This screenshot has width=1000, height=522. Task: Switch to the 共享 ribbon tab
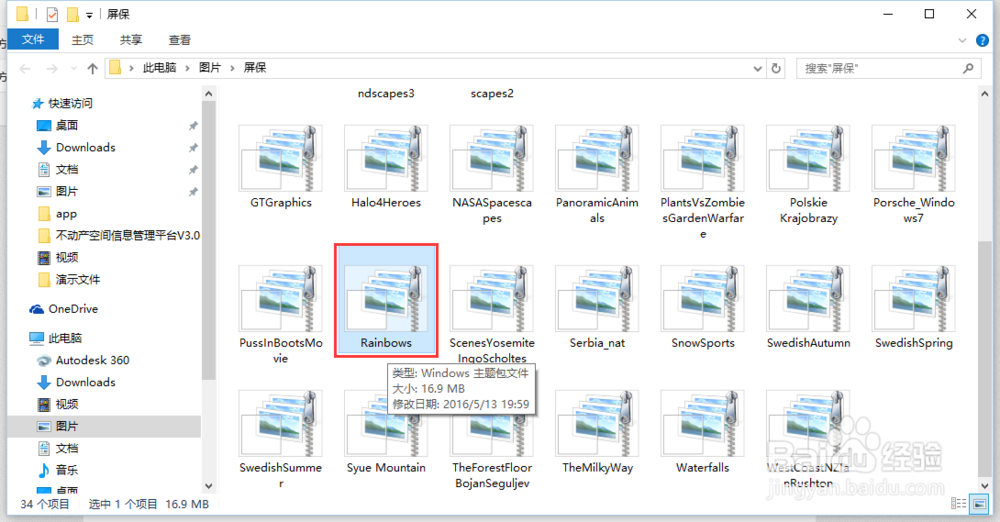pos(131,40)
